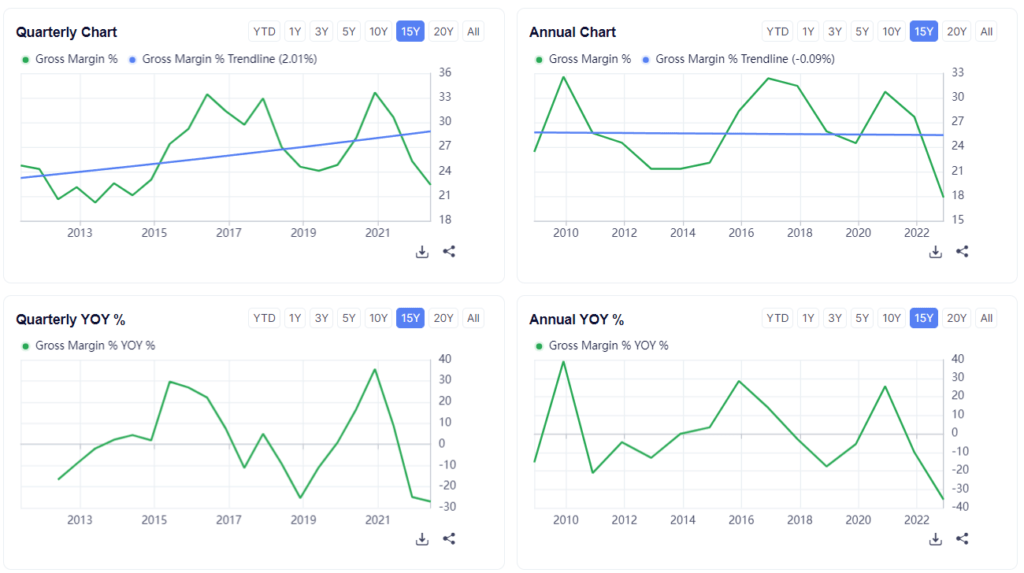
Task: Switch Annual Chart to 10Y range
Action: [891, 31]
